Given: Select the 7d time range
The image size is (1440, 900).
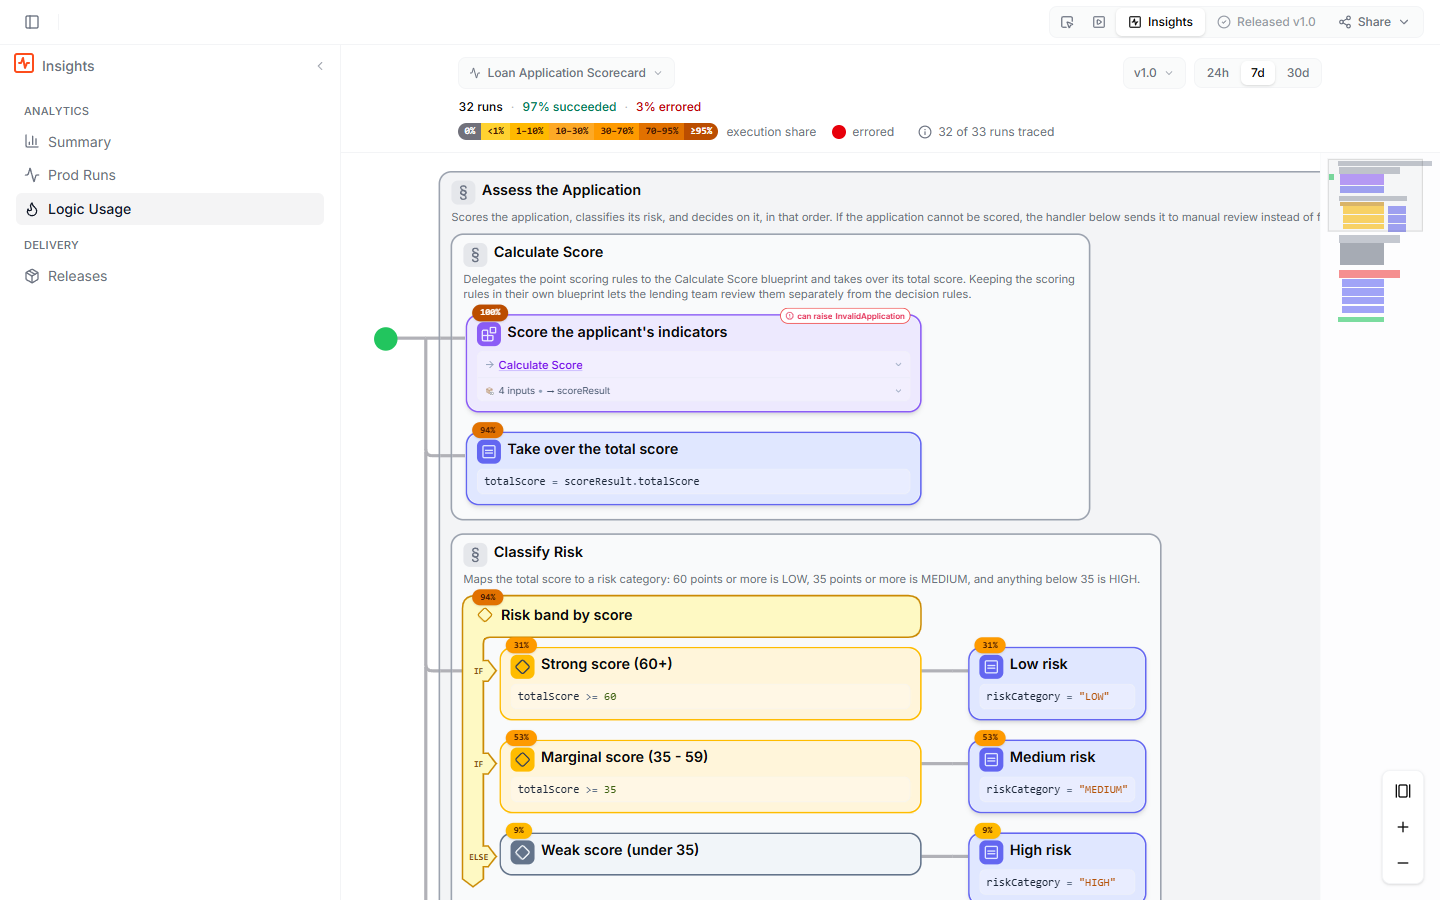Looking at the screenshot, I should (1258, 73).
